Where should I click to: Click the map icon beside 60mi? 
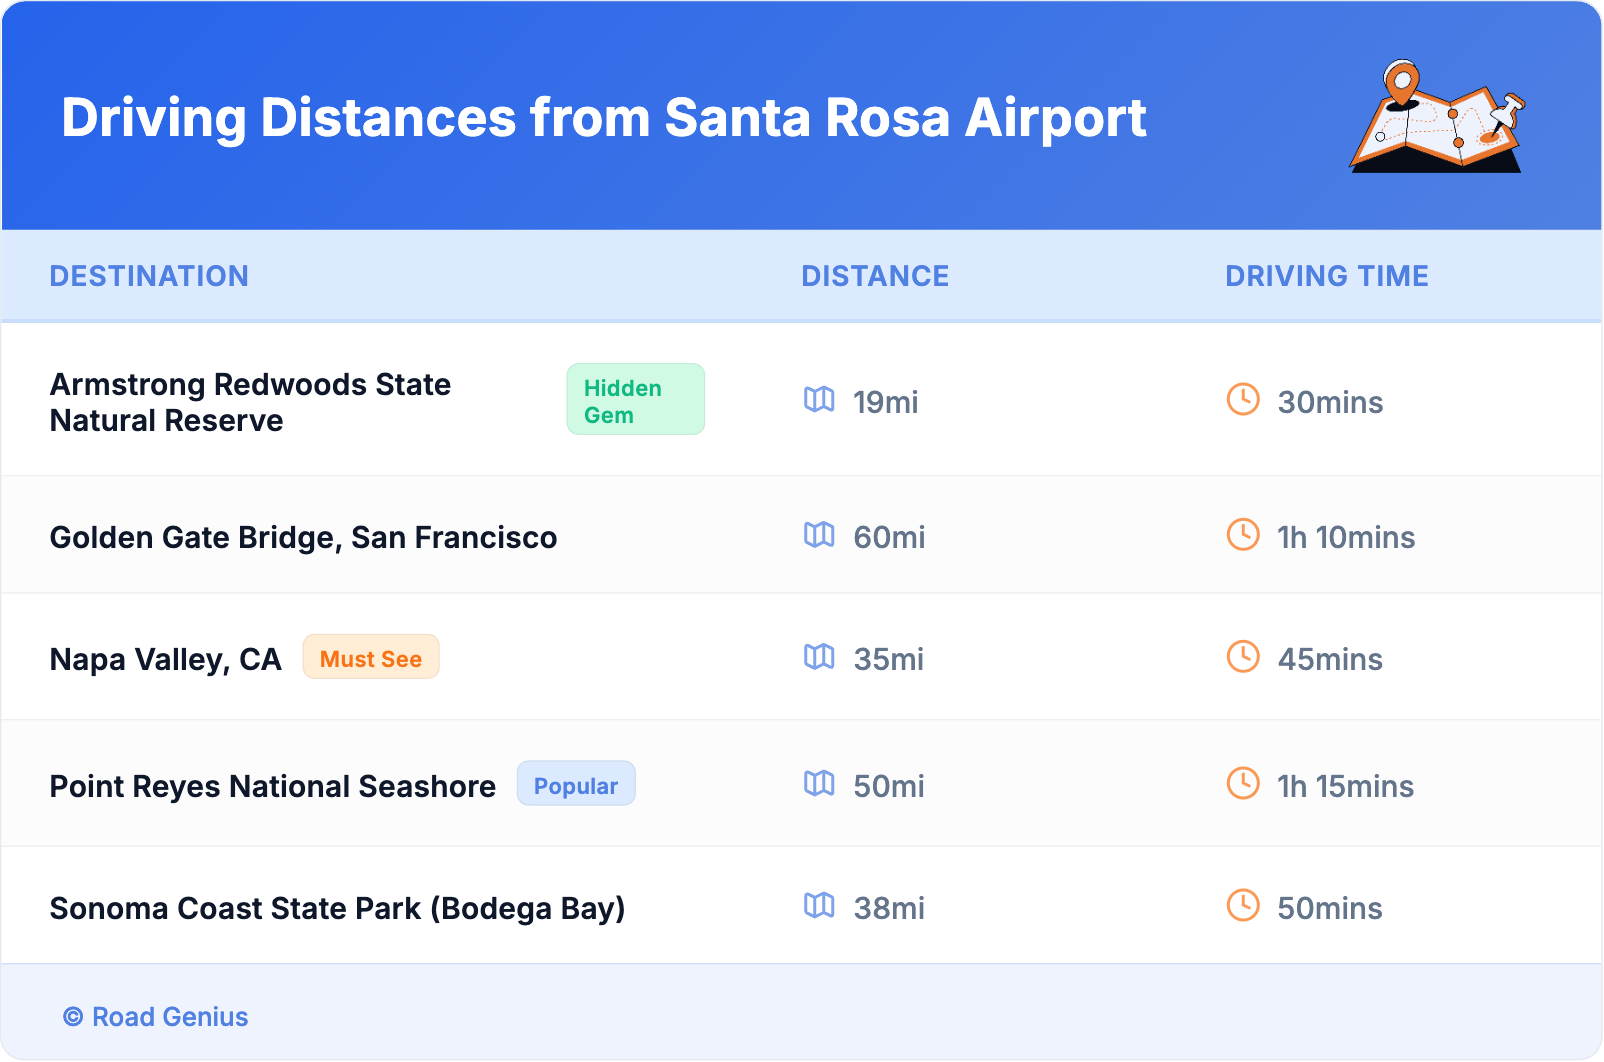(x=819, y=535)
